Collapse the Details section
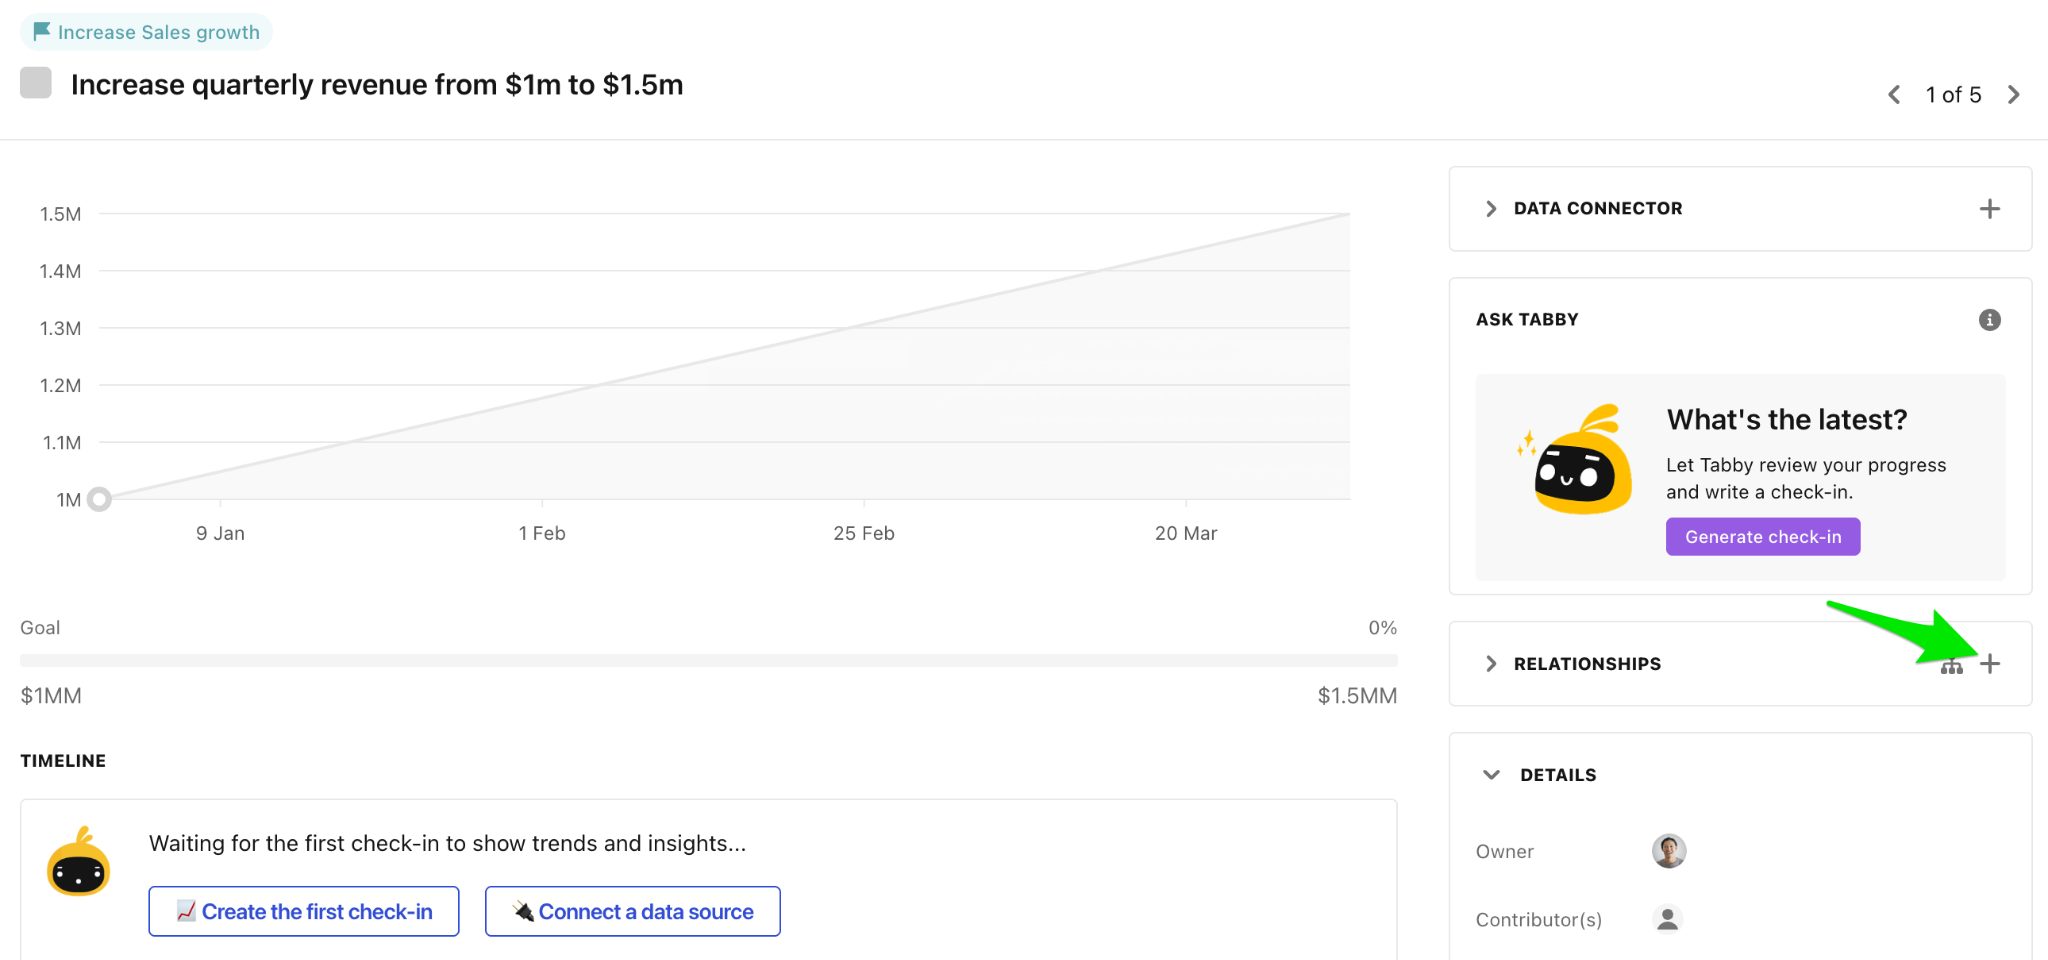 coord(1491,775)
